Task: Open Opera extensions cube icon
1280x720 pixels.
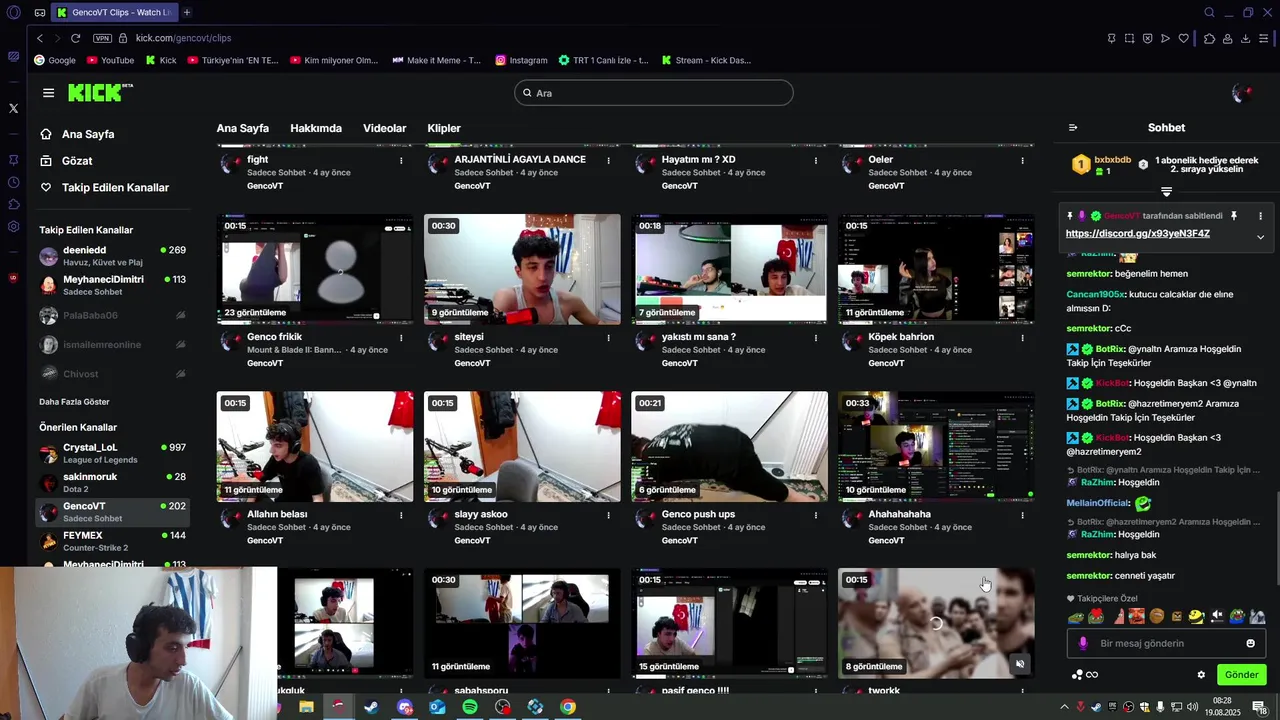Action: point(1209,38)
